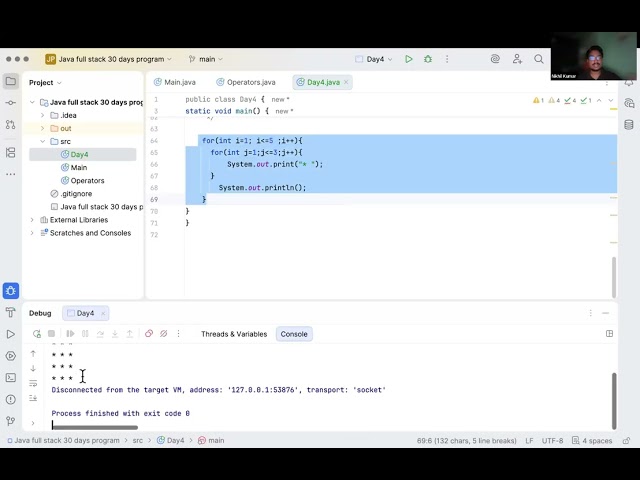
Task: Open Pull Requests tool window icon
Action: [x=11, y=124]
